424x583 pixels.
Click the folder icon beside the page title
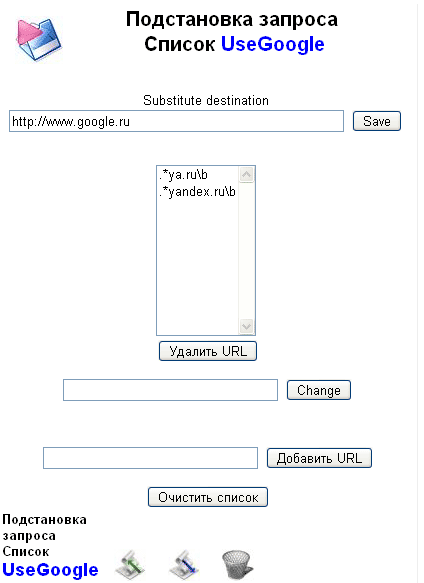click(39, 39)
